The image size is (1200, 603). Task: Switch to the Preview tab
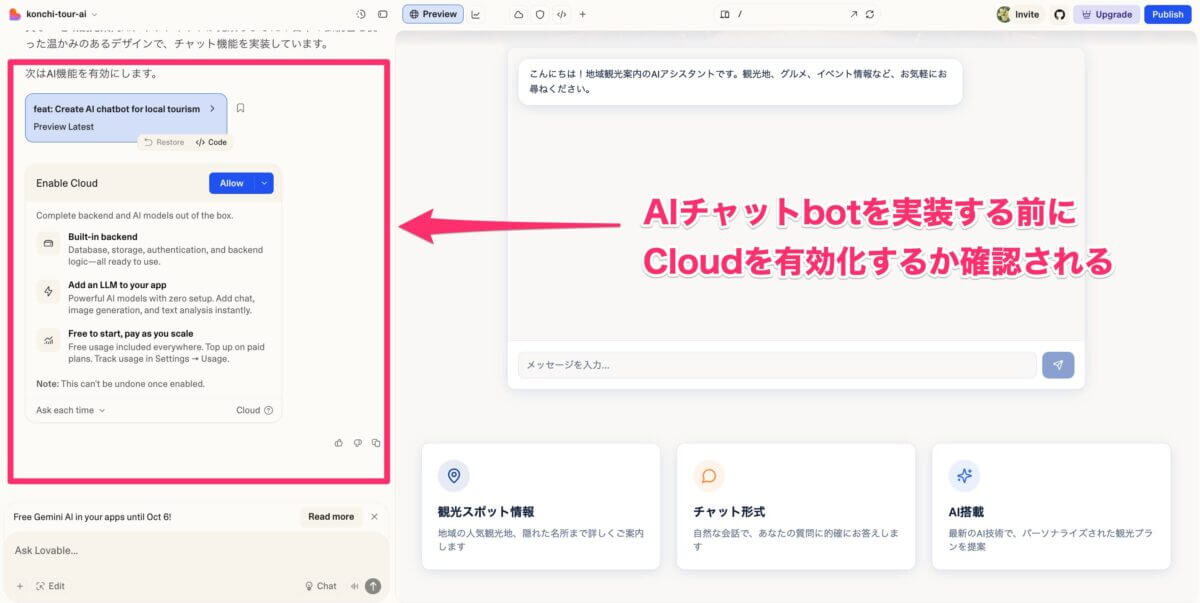[432, 15]
